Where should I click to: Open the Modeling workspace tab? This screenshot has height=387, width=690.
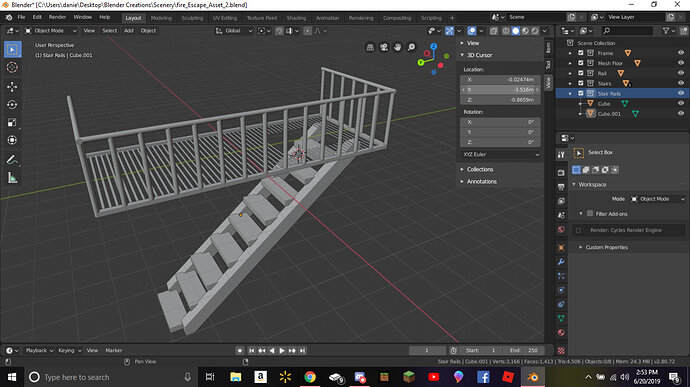pos(161,18)
